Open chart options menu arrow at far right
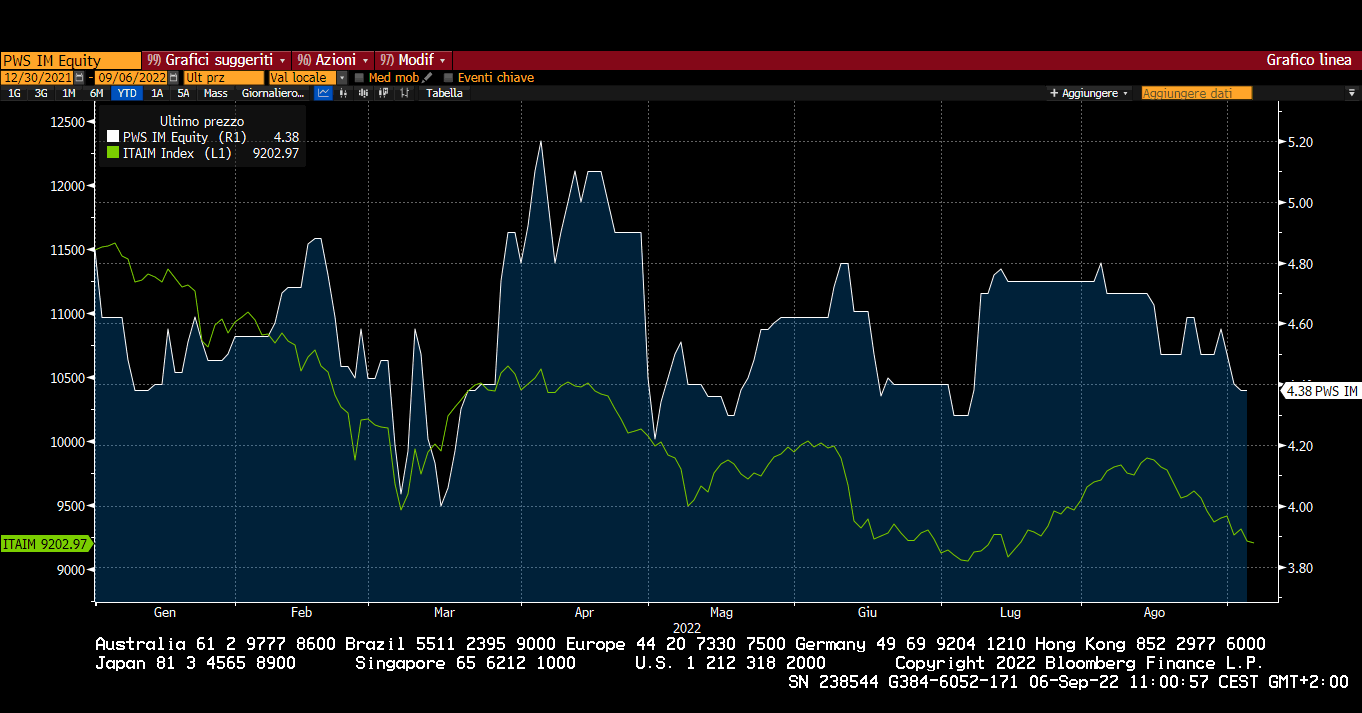Screen dimensions: 1362x713 click(1352, 93)
